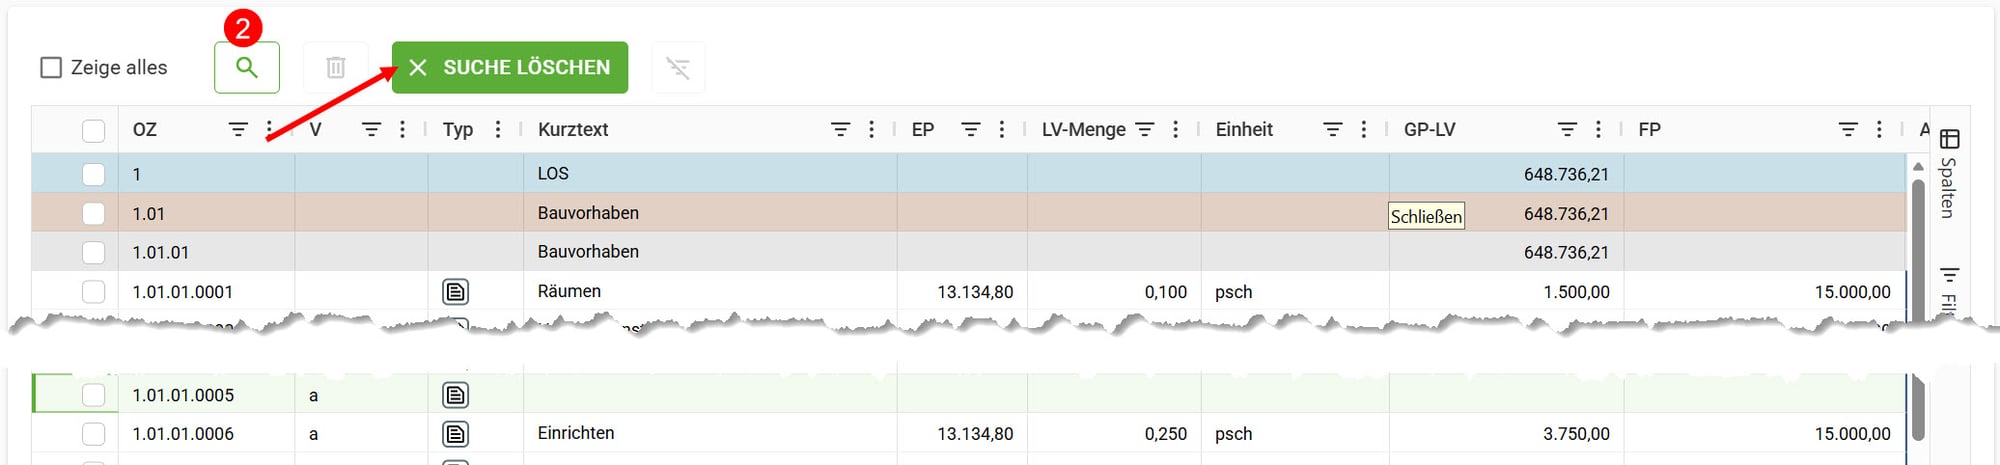Click the text icon in Einrichten row
Screen dimensions: 2000x465
pyautogui.click(x=455, y=434)
